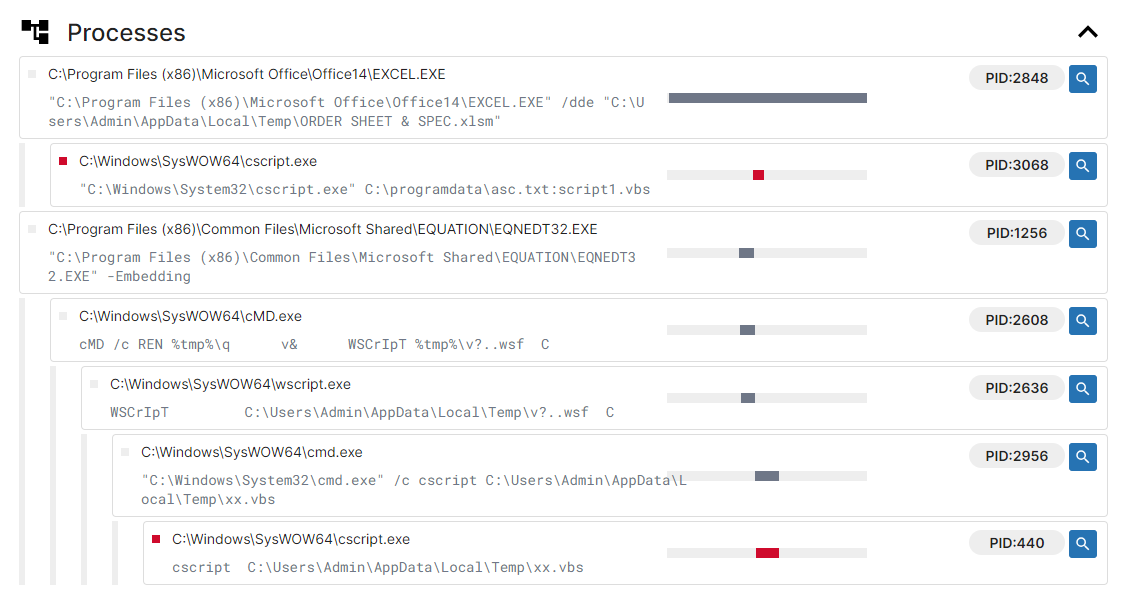Click the 'cMD /c REN %tmp%\q' command line
Screen dimensions: 1123x597
click(314, 344)
